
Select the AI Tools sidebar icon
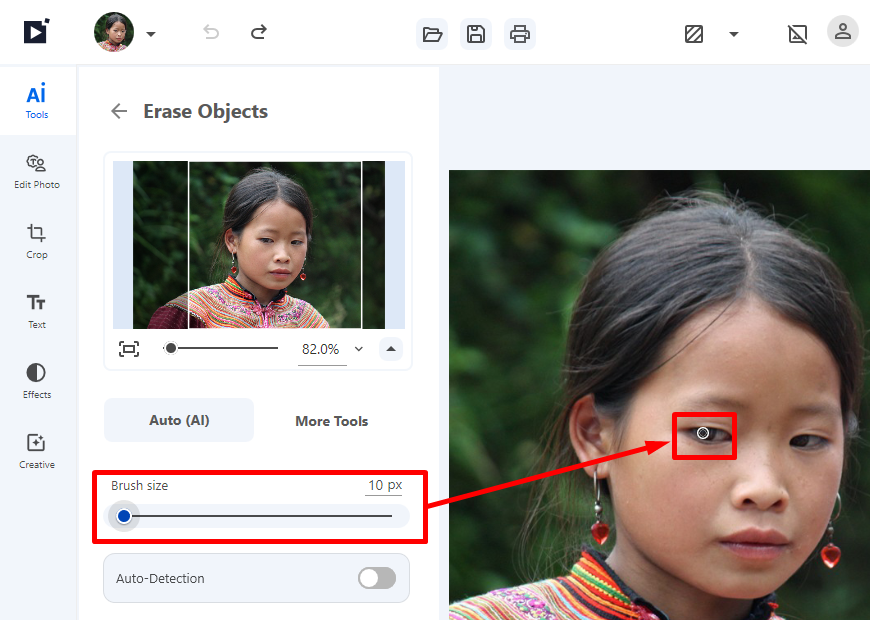point(36,100)
